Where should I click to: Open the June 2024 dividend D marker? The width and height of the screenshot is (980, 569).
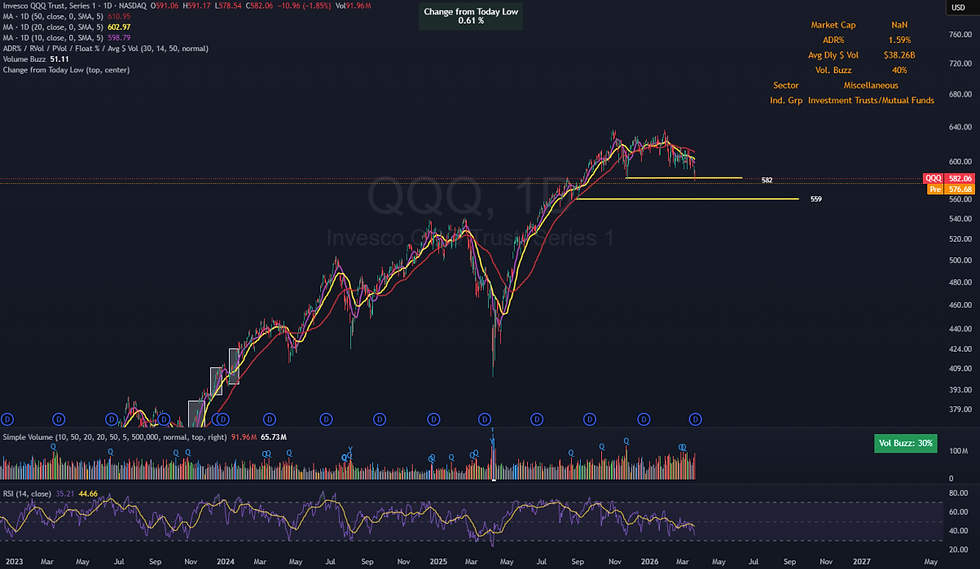(x=326, y=420)
